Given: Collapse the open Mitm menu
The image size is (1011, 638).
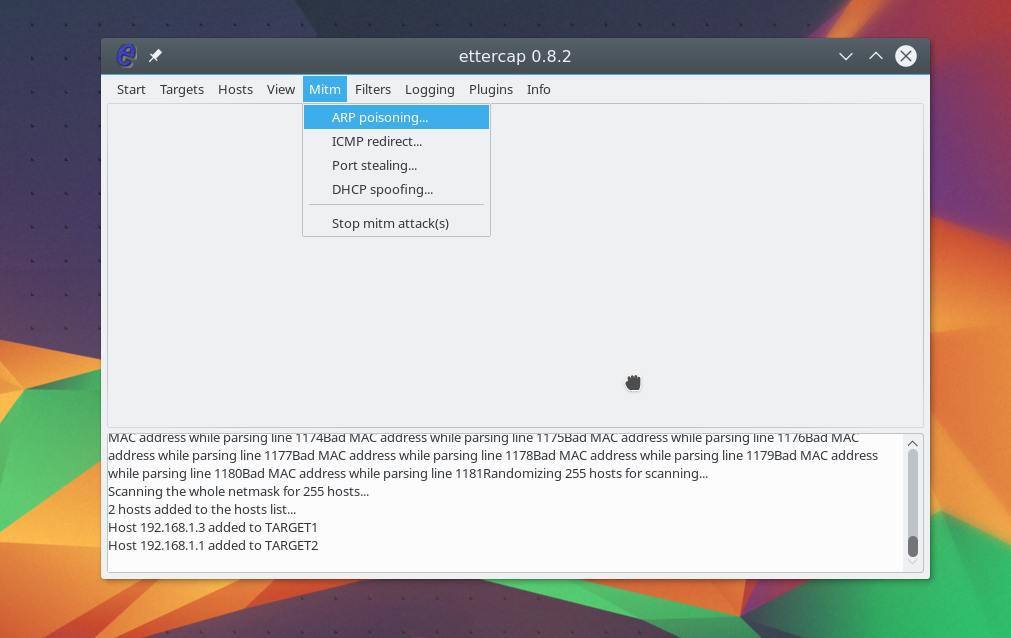Looking at the screenshot, I should pos(325,90).
